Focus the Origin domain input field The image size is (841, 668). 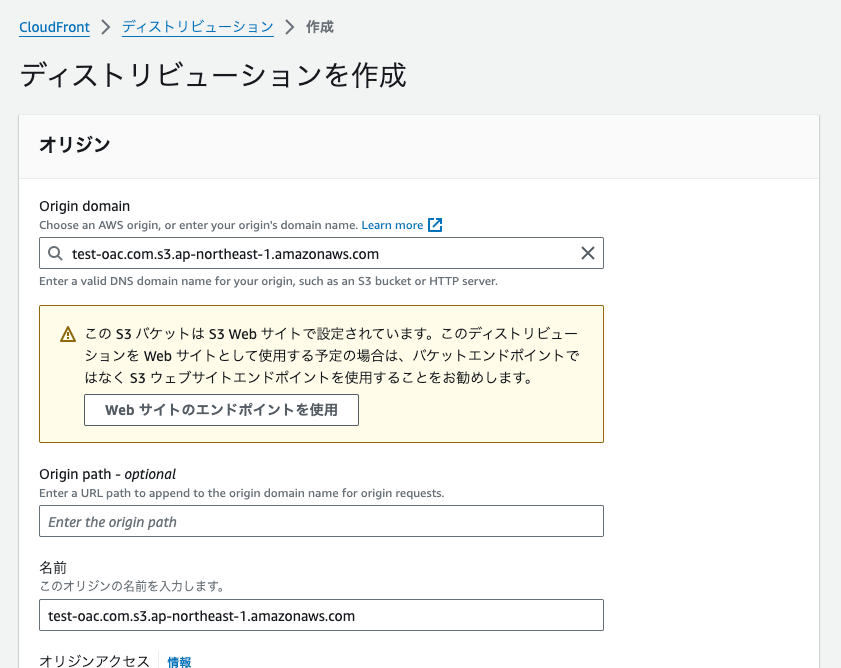click(321, 253)
